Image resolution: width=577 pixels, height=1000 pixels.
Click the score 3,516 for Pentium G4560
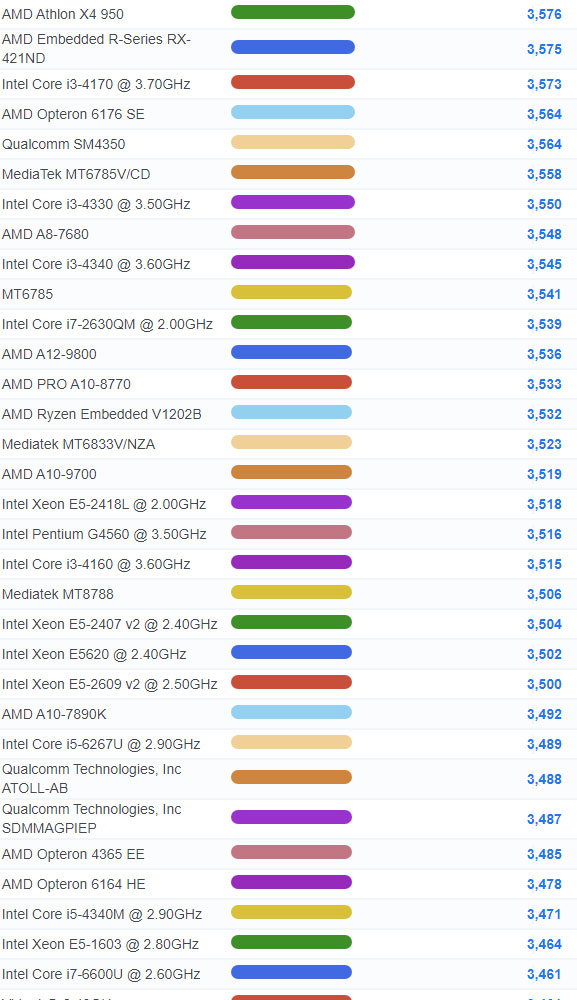(x=544, y=534)
